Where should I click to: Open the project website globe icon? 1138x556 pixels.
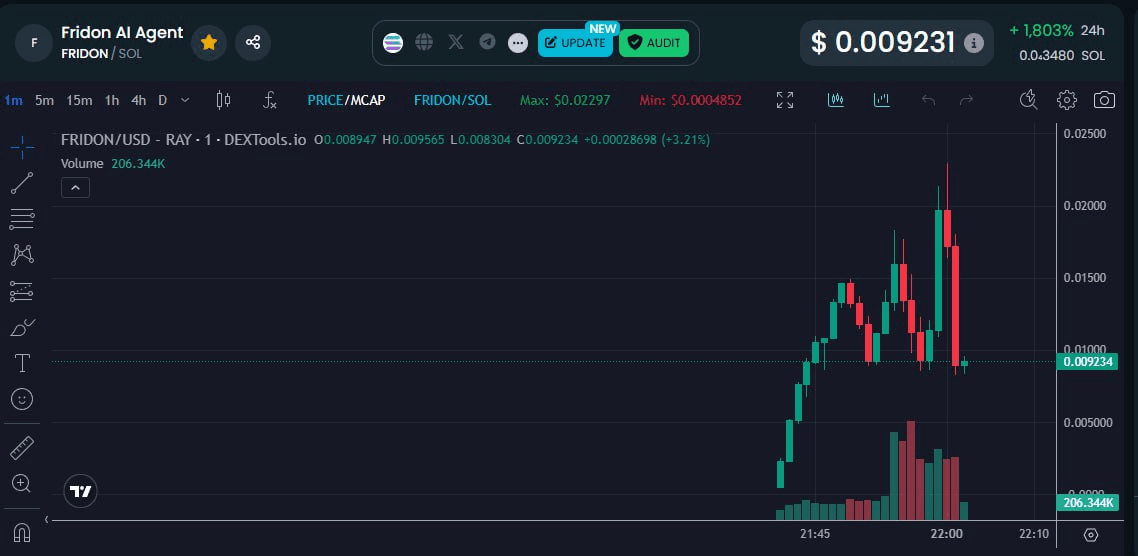tap(424, 42)
